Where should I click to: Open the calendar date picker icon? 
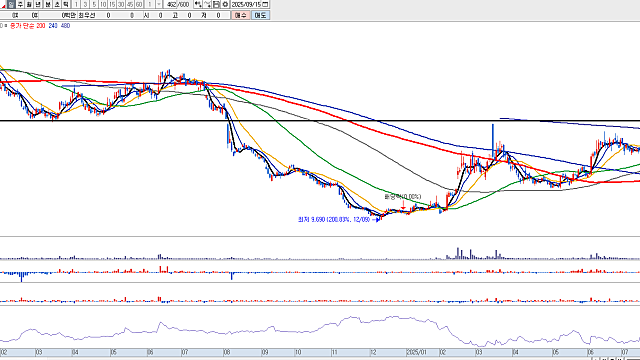(265, 4)
